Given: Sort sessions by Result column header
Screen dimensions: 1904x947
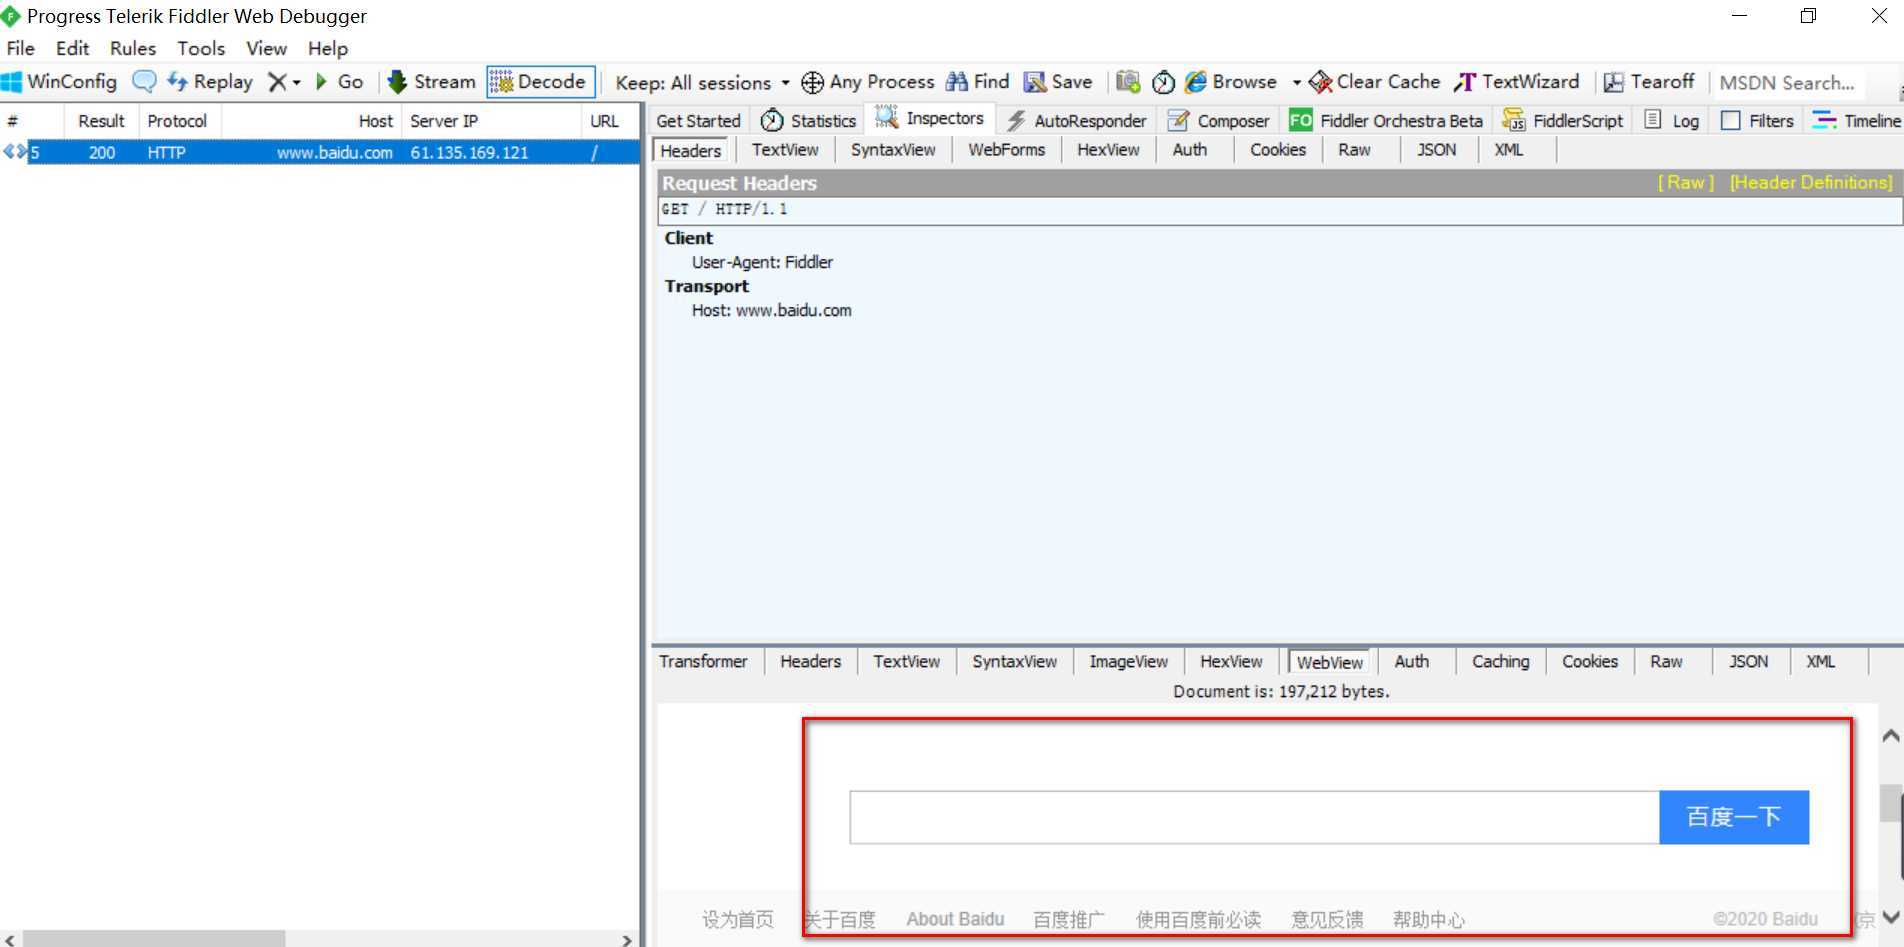Looking at the screenshot, I should tap(101, 121).
